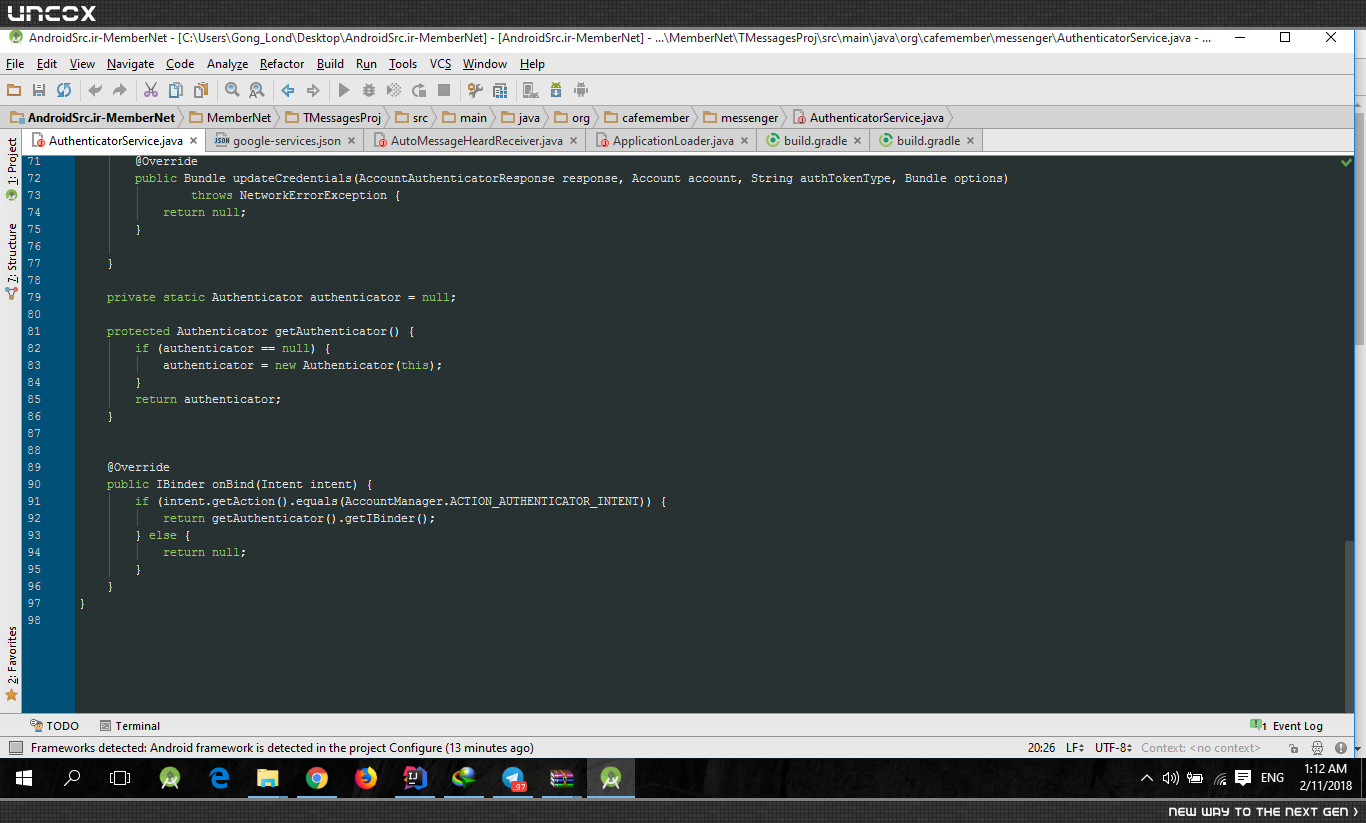The width and height of the screenshot is (1366, 823).
Task: Switch to google-services.json tab
Action: (284, 141)
